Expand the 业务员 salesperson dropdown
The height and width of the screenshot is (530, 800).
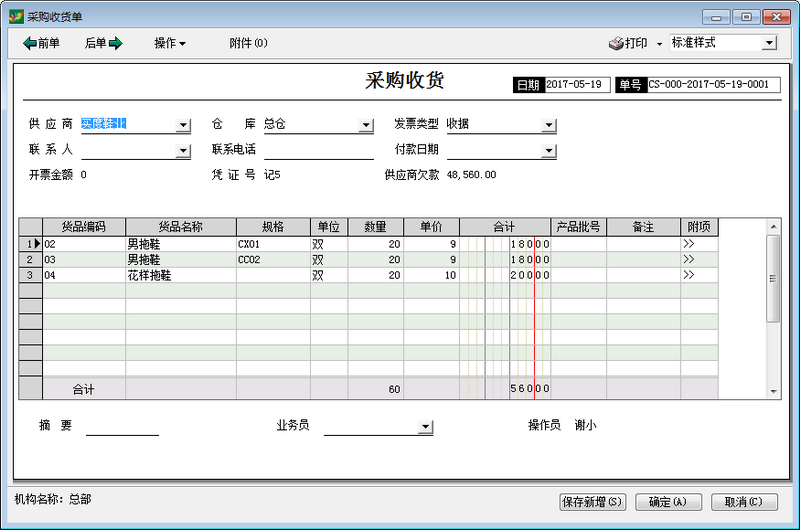pyautogui.click(x=425, y=426)
